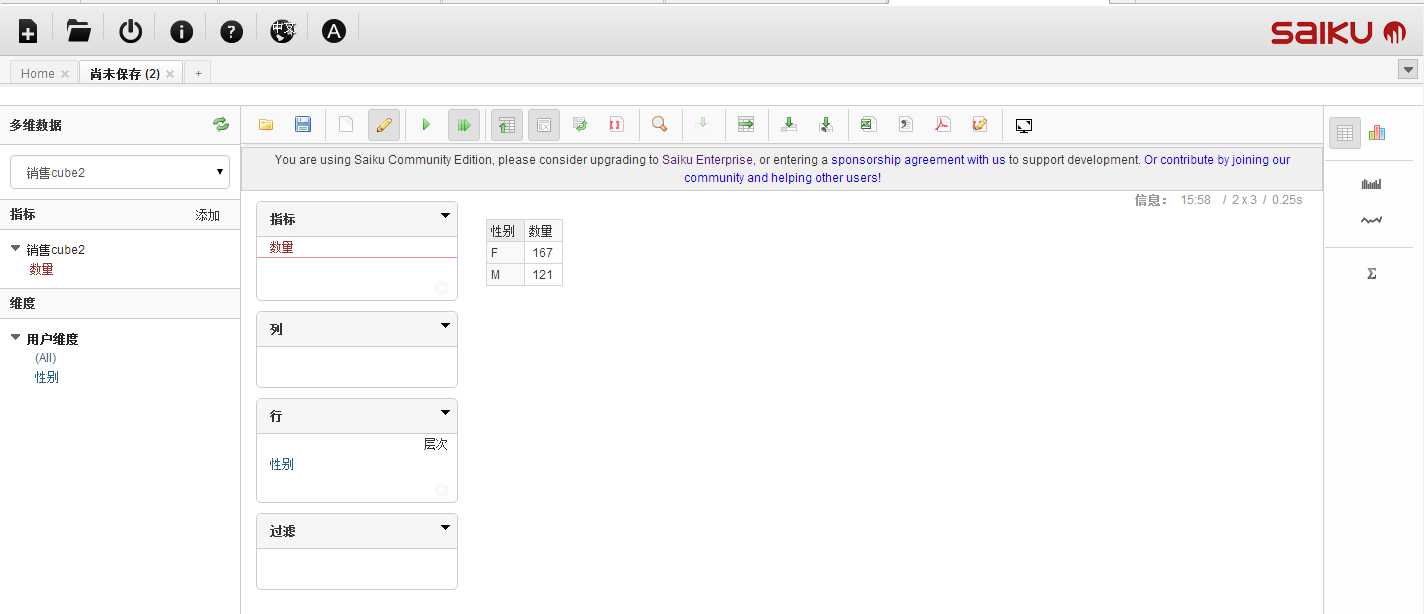This screenshot has height=614, width=1424.
Task: Collapse the 销售cube2 measures tree node
Action: tap(15, 249)
